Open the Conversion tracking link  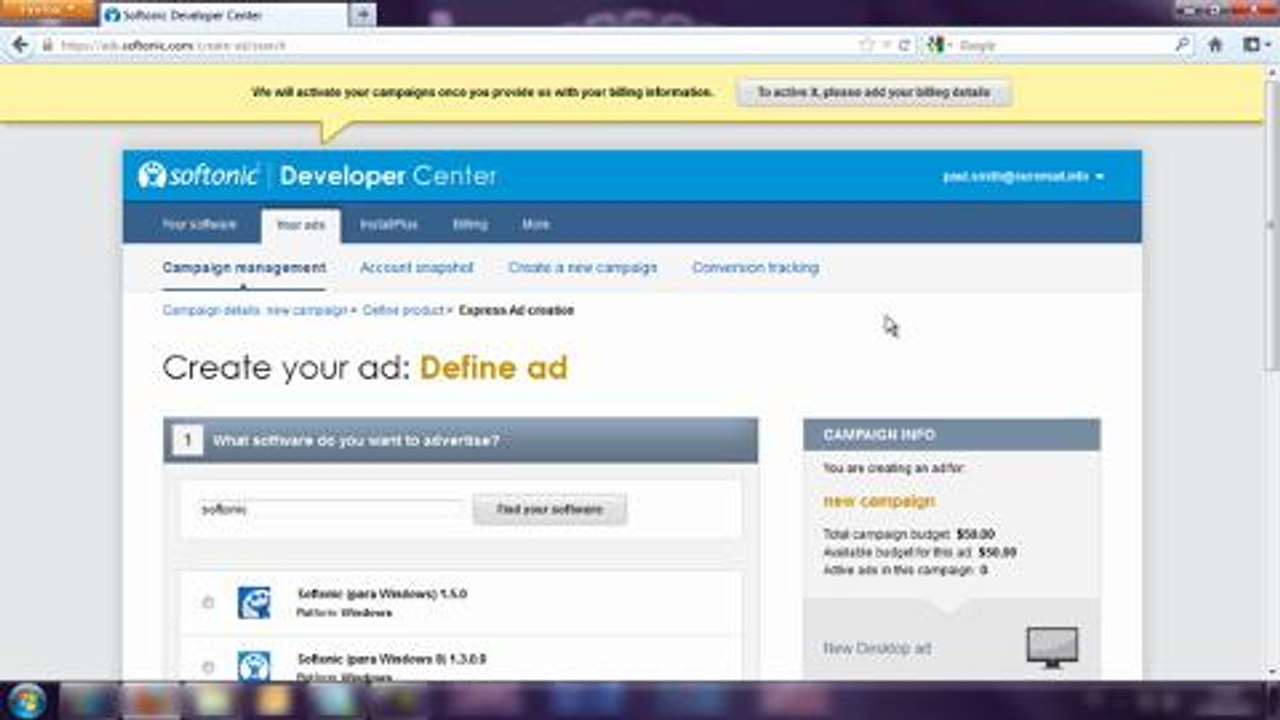pyautogui.click(x=755, y=268)
